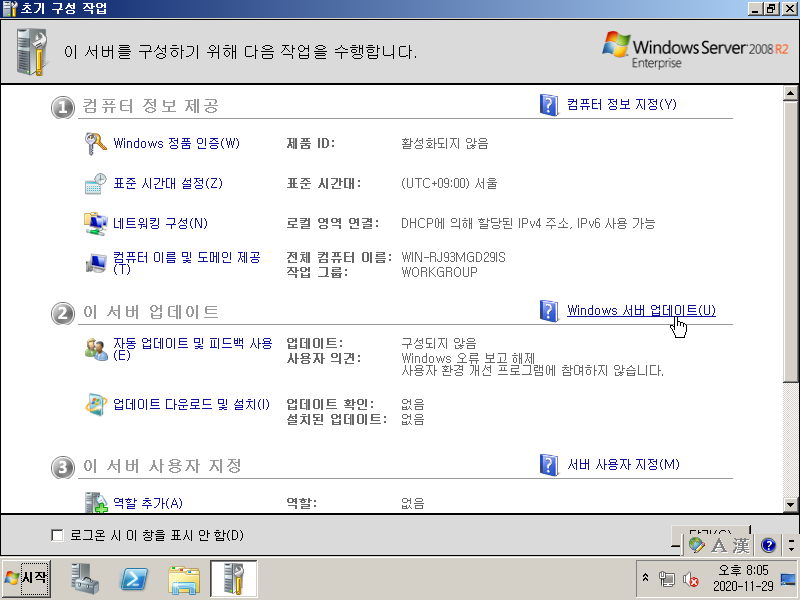
Task: Click the add roles server icon
Action: pos(95,503)
